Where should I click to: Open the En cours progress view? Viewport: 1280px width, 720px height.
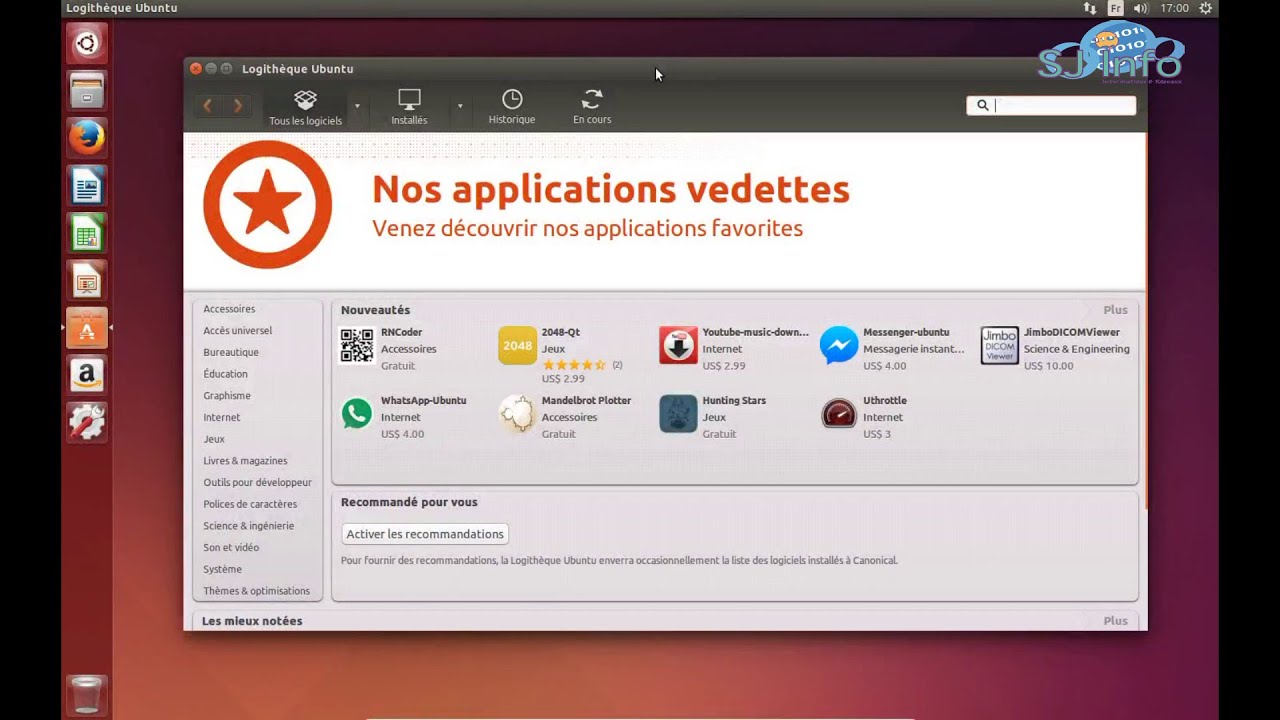(592, 108)
